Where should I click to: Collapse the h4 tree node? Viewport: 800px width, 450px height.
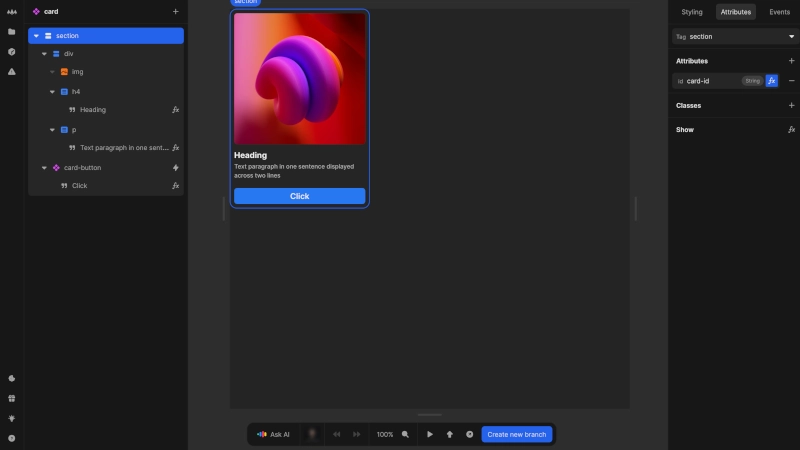(x=52, y=92)
